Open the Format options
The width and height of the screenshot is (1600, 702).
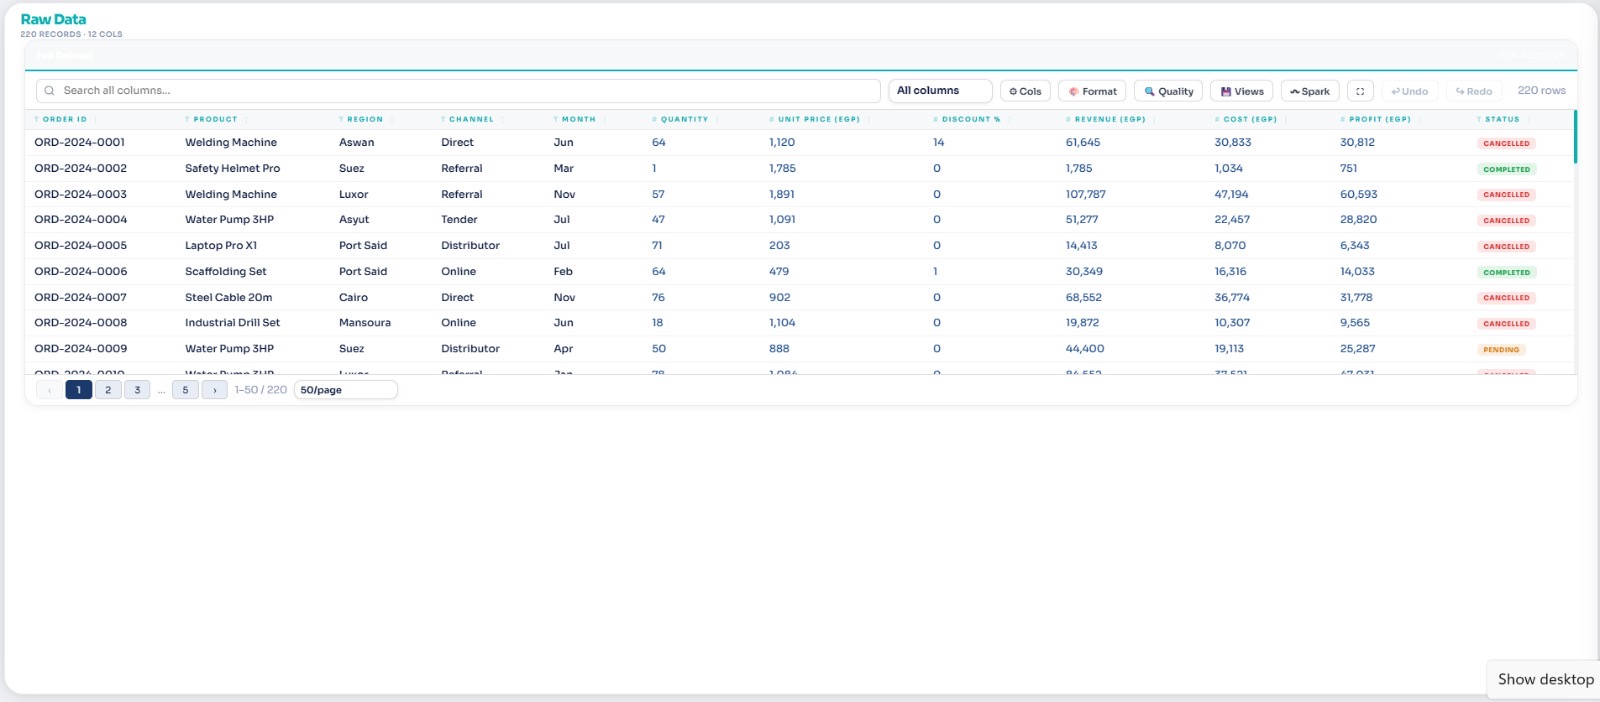[1092, 91]
